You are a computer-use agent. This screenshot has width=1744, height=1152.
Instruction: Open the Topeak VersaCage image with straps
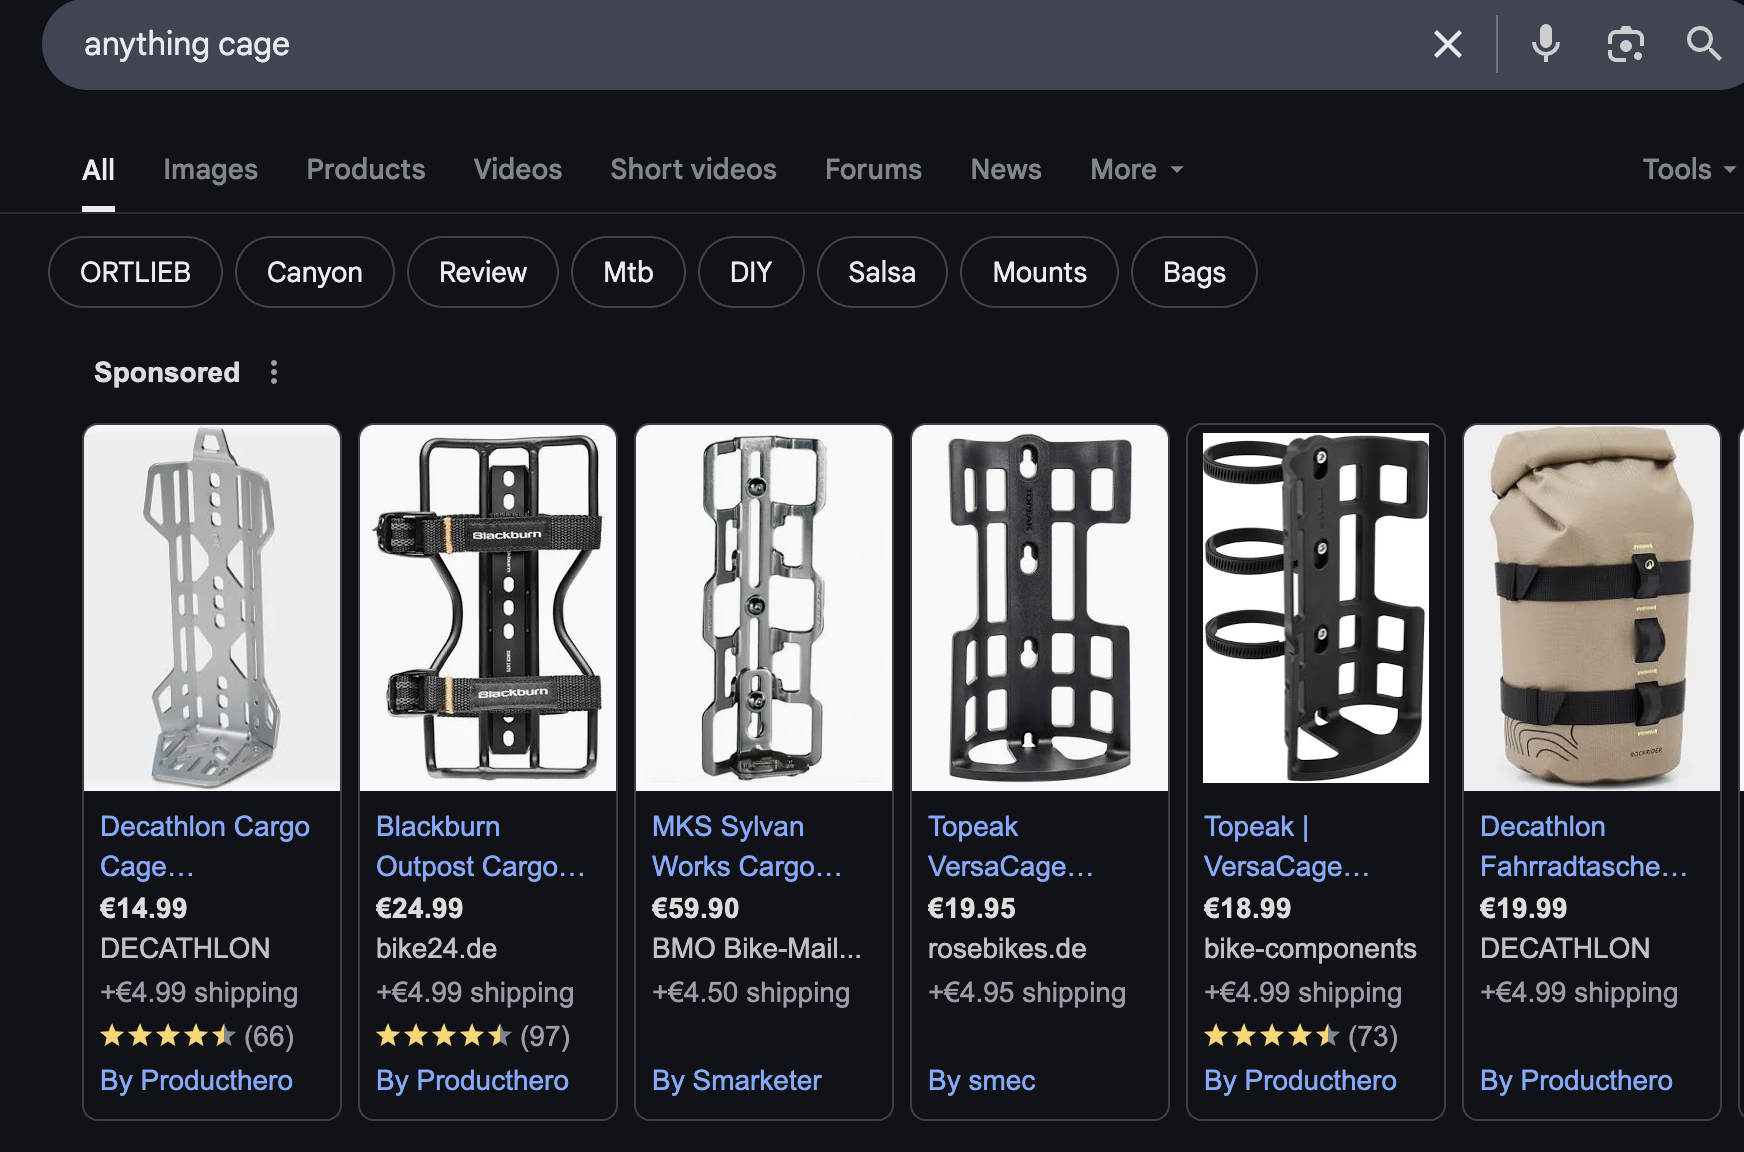click(x=1316, y=608)
